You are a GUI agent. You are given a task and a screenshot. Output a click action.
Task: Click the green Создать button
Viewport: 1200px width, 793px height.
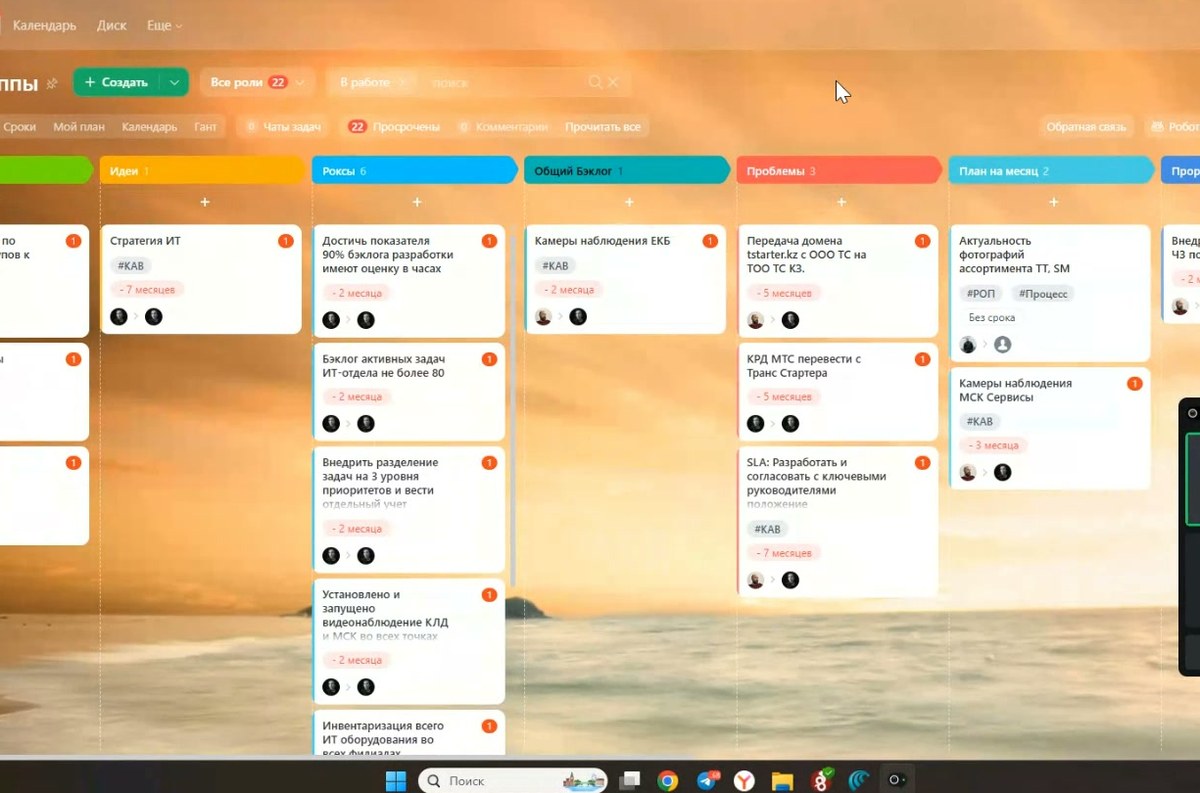117,82
